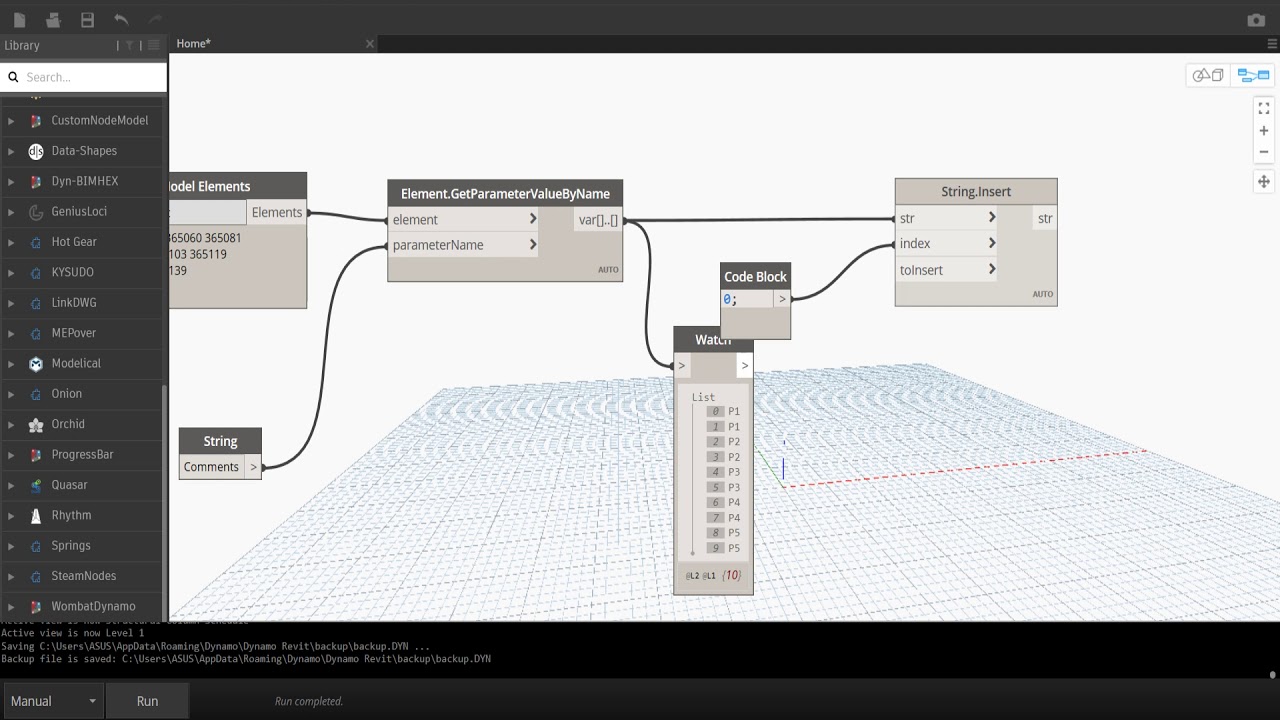Click the Onion package icon
1280x720 pixels.
click(36, 394)
